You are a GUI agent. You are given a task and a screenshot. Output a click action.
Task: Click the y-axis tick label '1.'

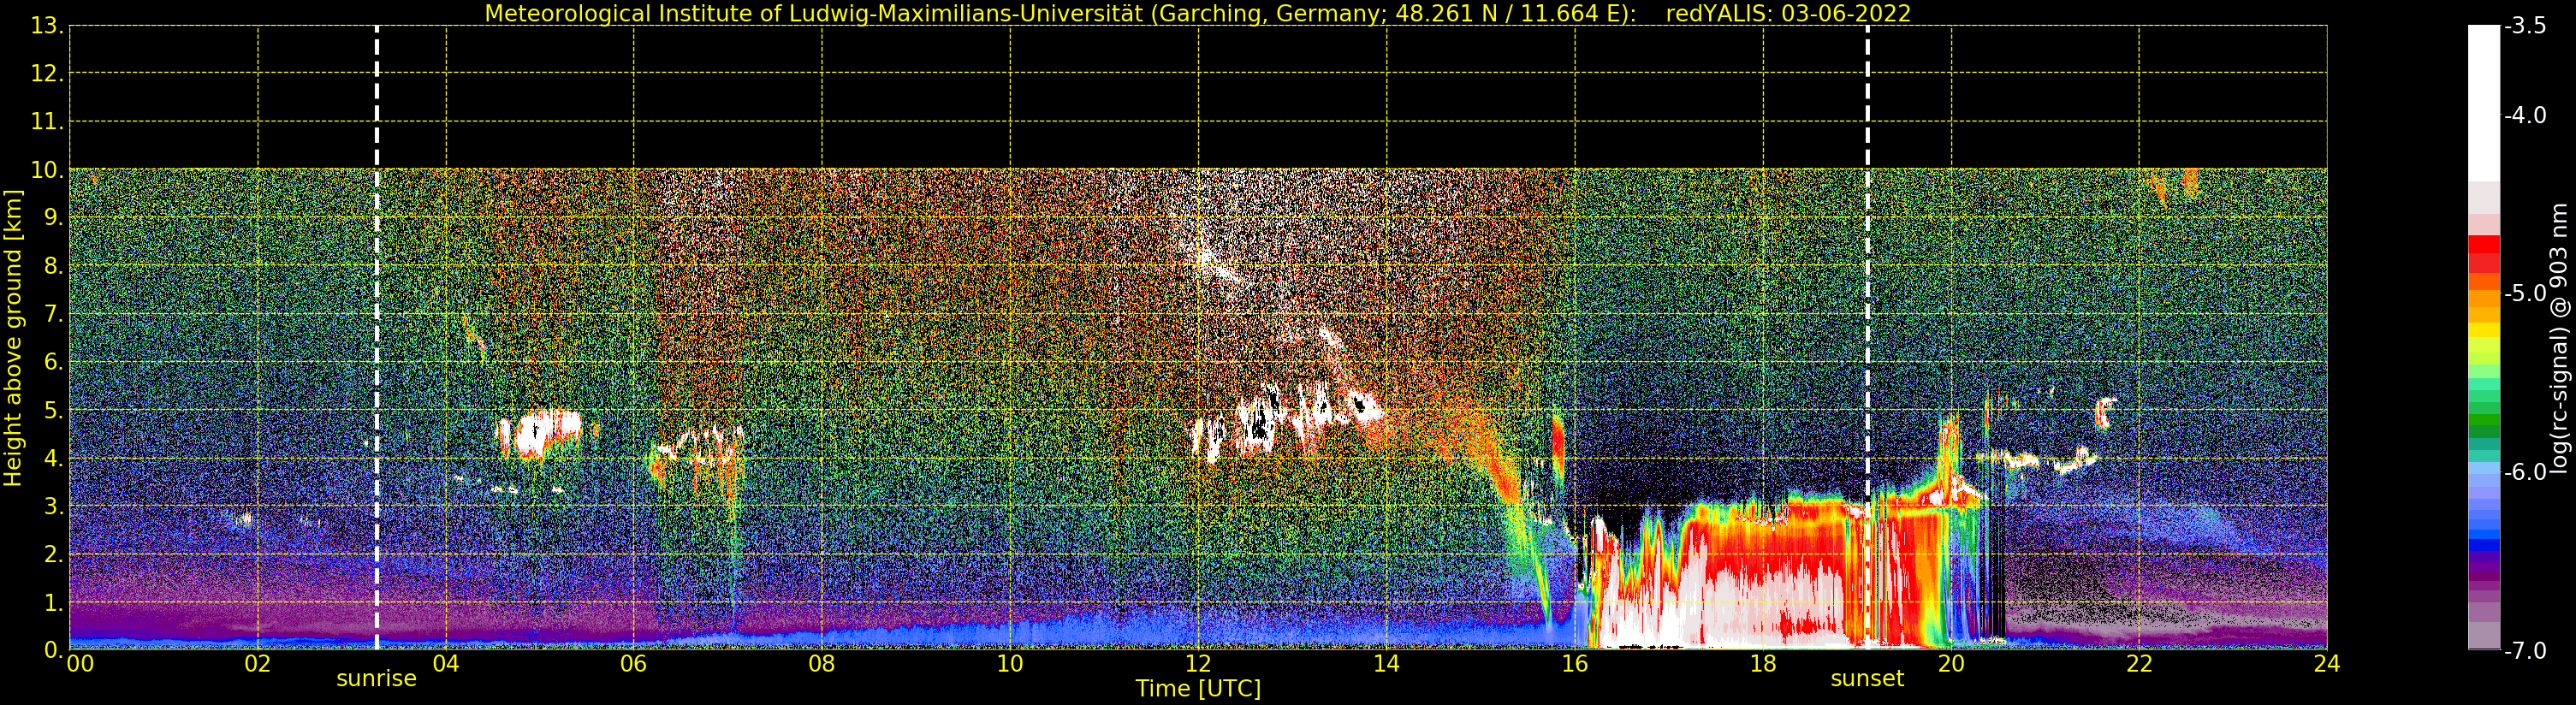[53, 602]
